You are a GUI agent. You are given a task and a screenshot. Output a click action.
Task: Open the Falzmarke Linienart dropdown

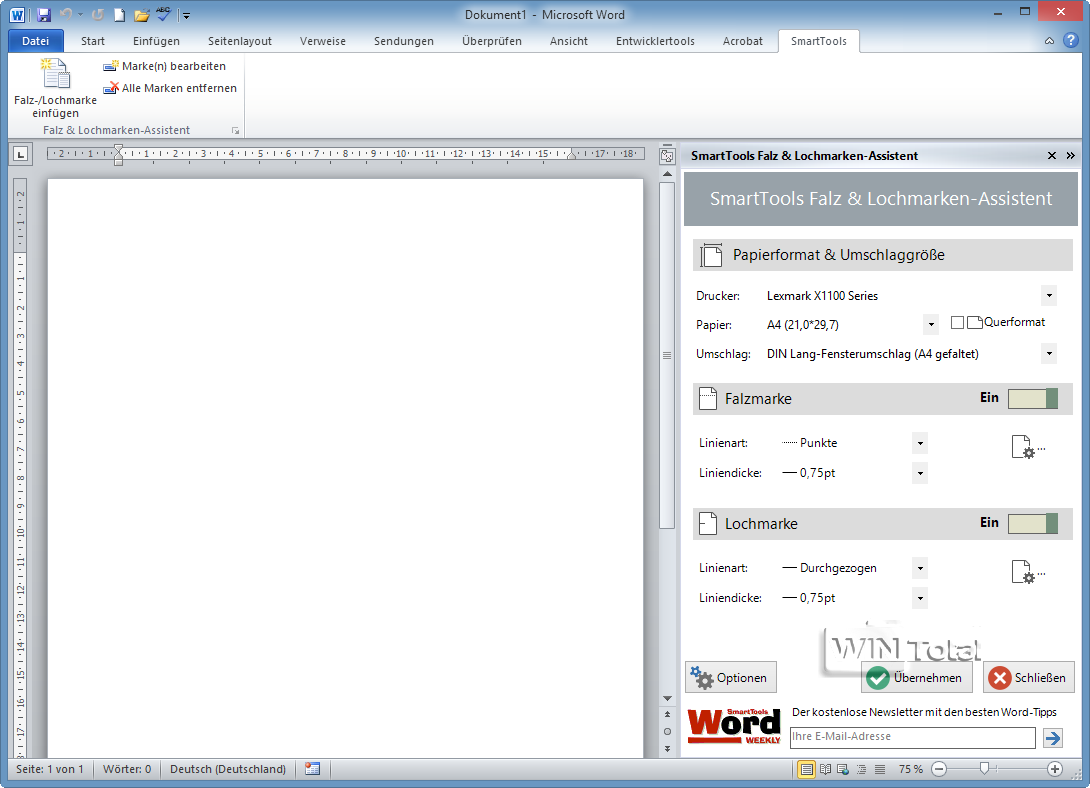point(920,443)
